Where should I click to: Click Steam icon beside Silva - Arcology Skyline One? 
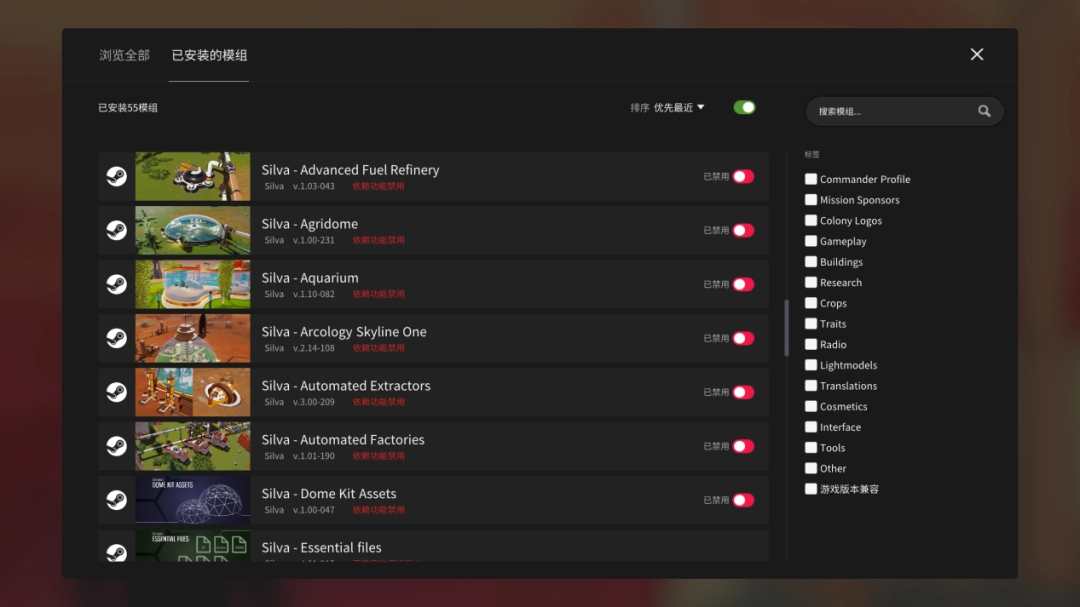click(x=116, y=339)
